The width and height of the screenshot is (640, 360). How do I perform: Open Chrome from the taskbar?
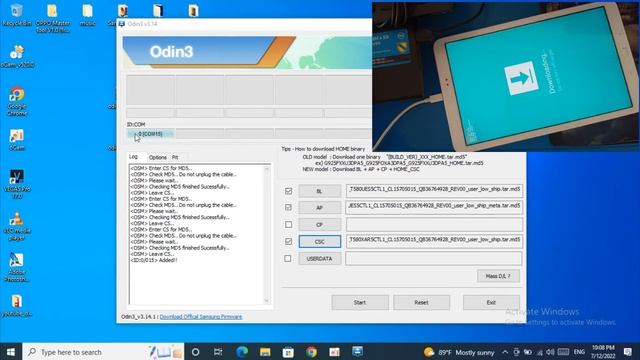pos(311,352)
